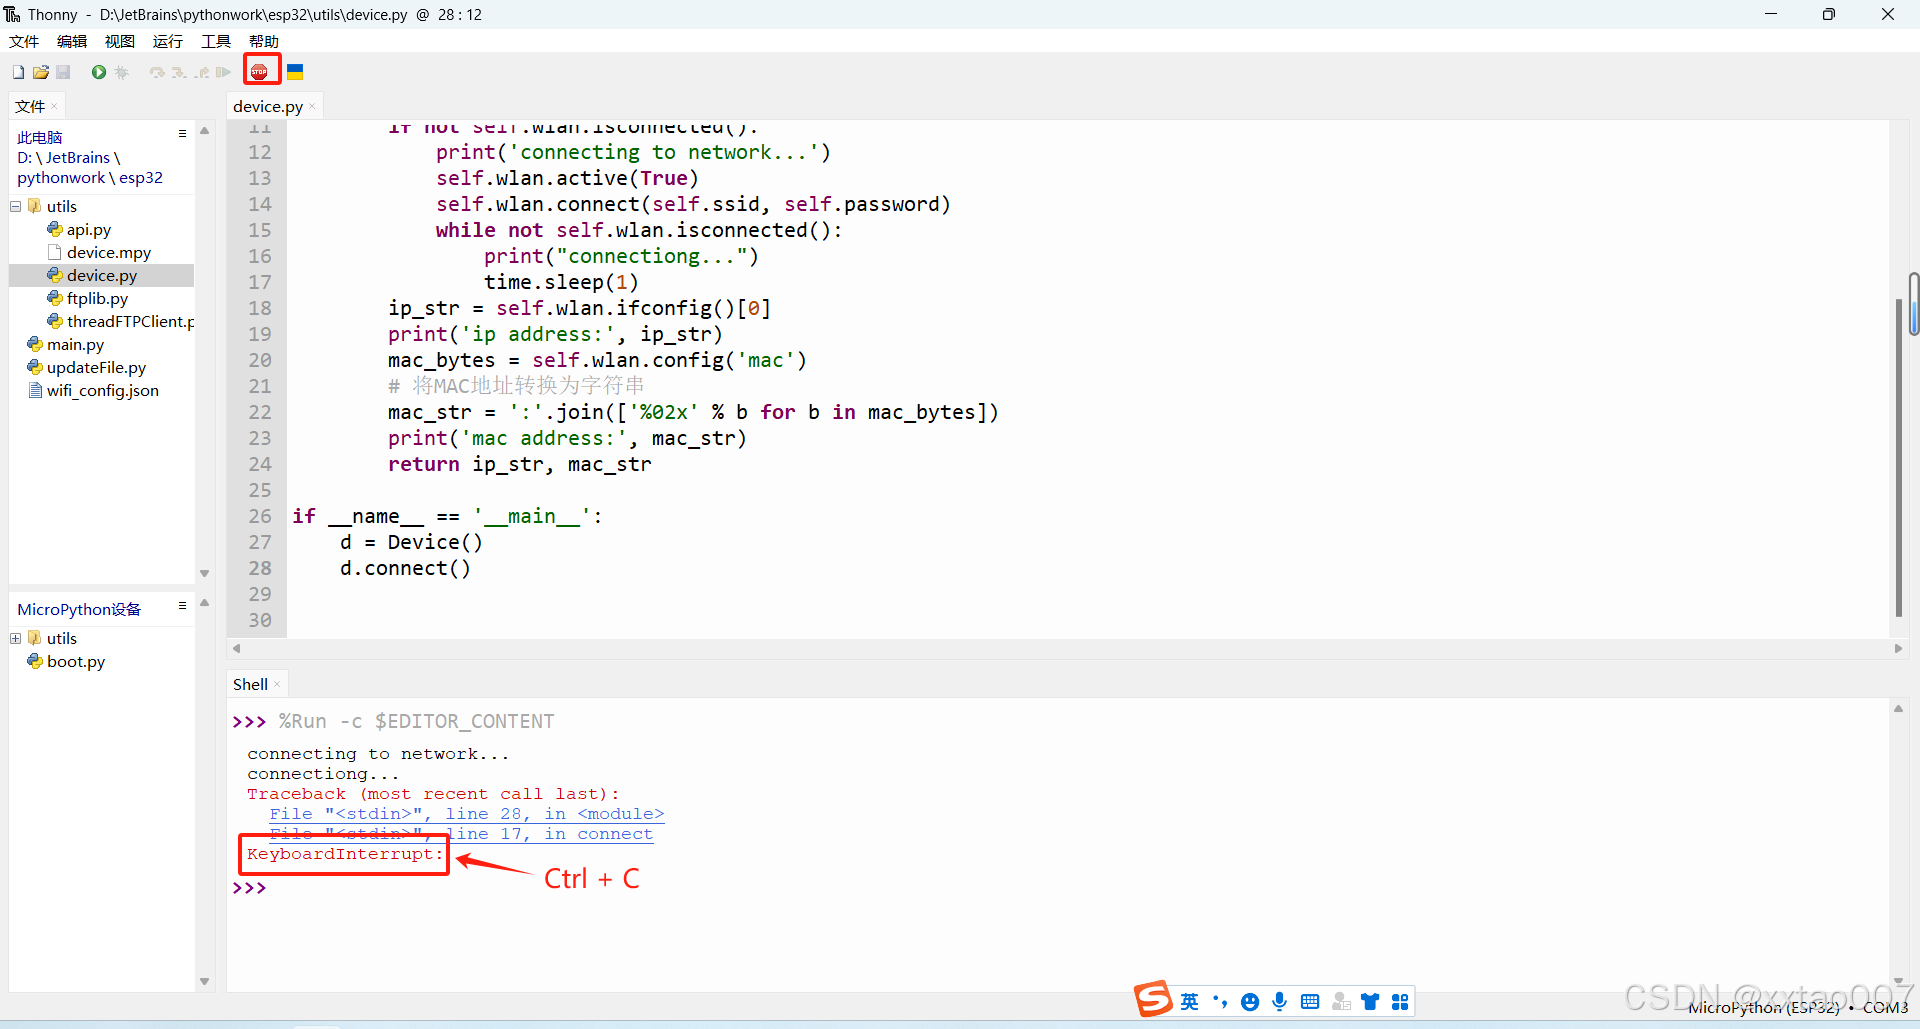Open the emoji panel on Sogou bar

click(1251, 1001)
